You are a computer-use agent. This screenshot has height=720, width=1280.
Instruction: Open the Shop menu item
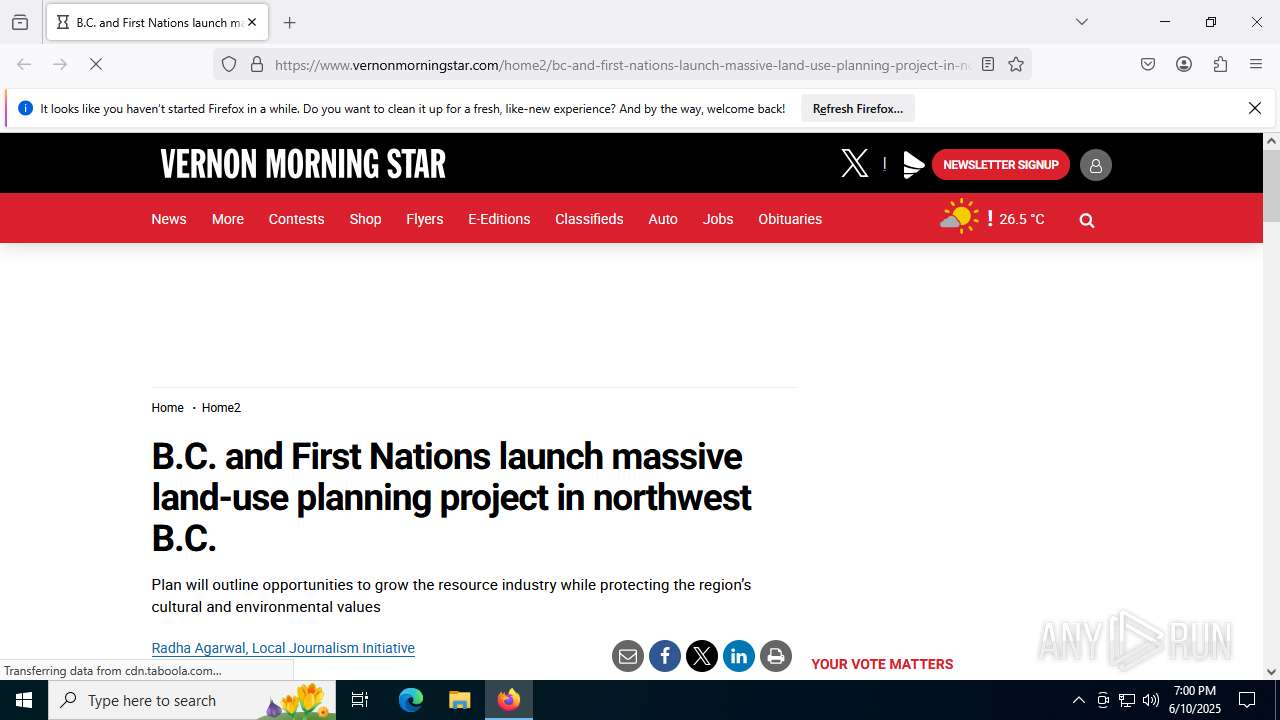pyautogui.click(x=365, y=219)
